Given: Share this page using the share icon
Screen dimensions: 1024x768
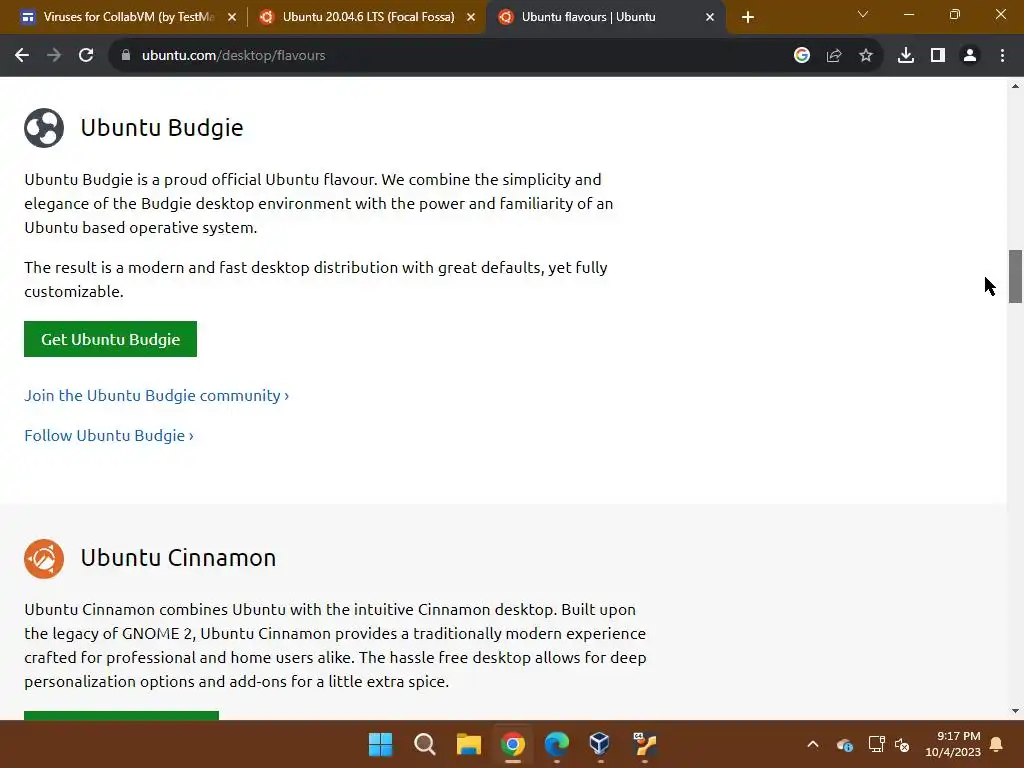Looking at the screenshot, I should (834, 56).
